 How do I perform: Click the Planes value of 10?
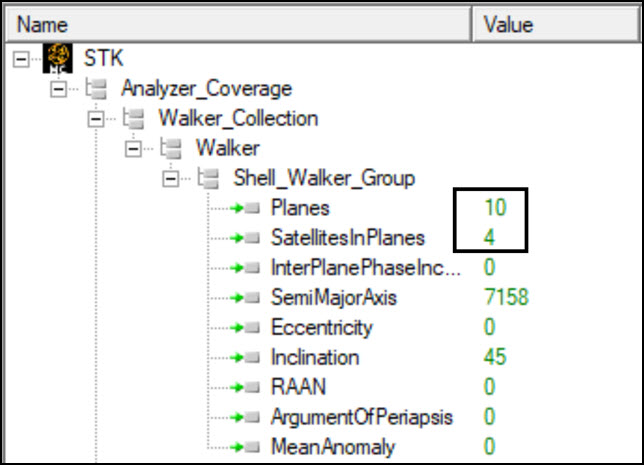coord(496,208)
